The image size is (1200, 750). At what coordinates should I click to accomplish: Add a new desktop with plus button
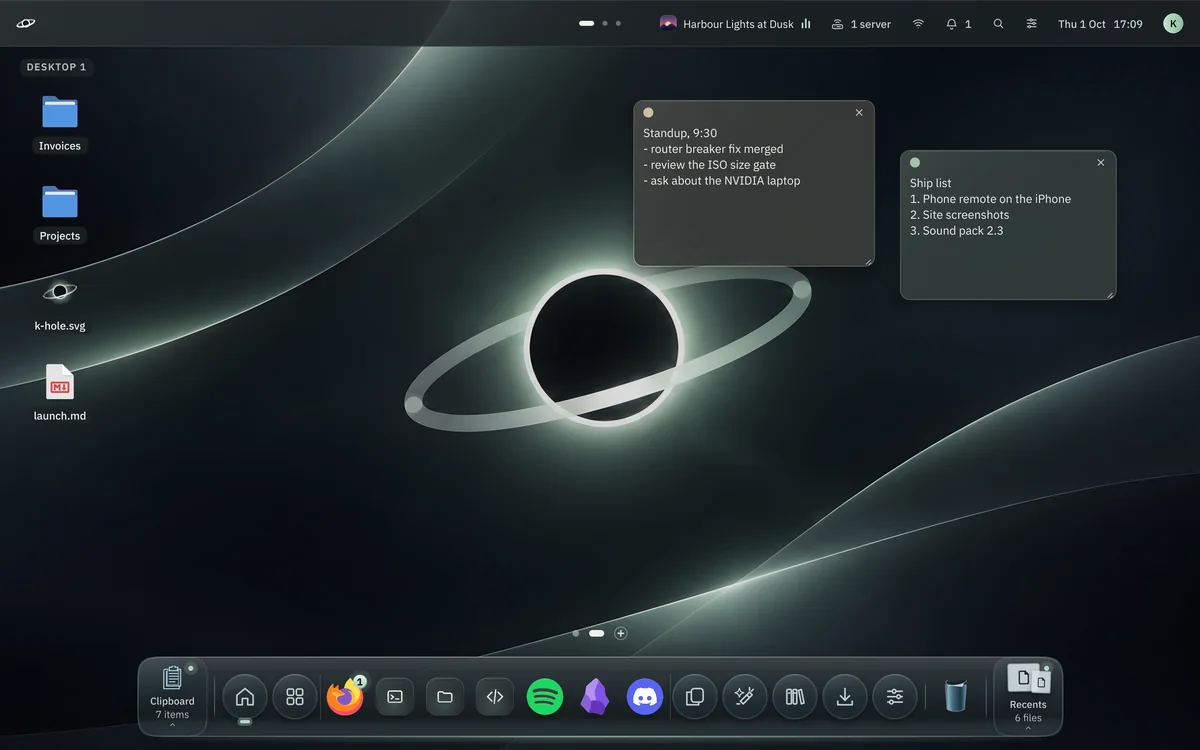click(x=621, y=633)
